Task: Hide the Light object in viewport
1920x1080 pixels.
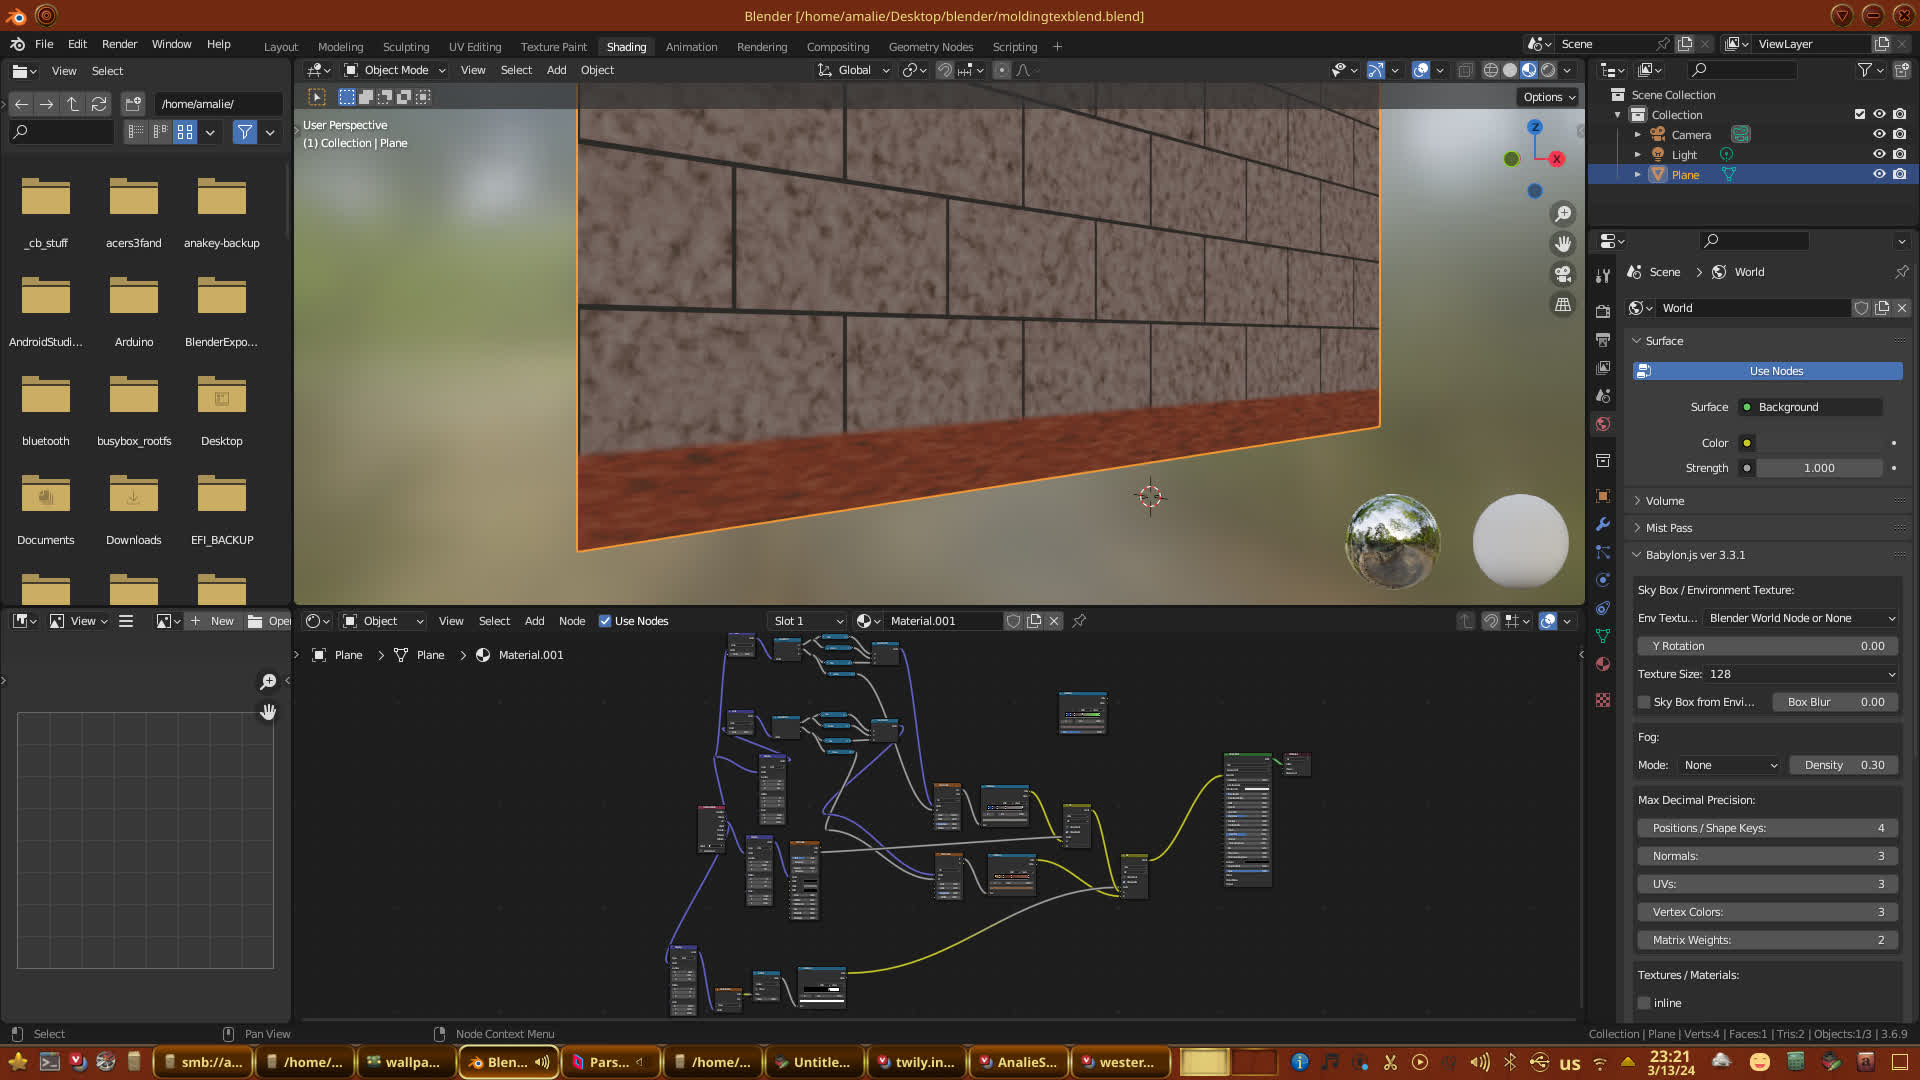Action: [x=1879, y=154]
